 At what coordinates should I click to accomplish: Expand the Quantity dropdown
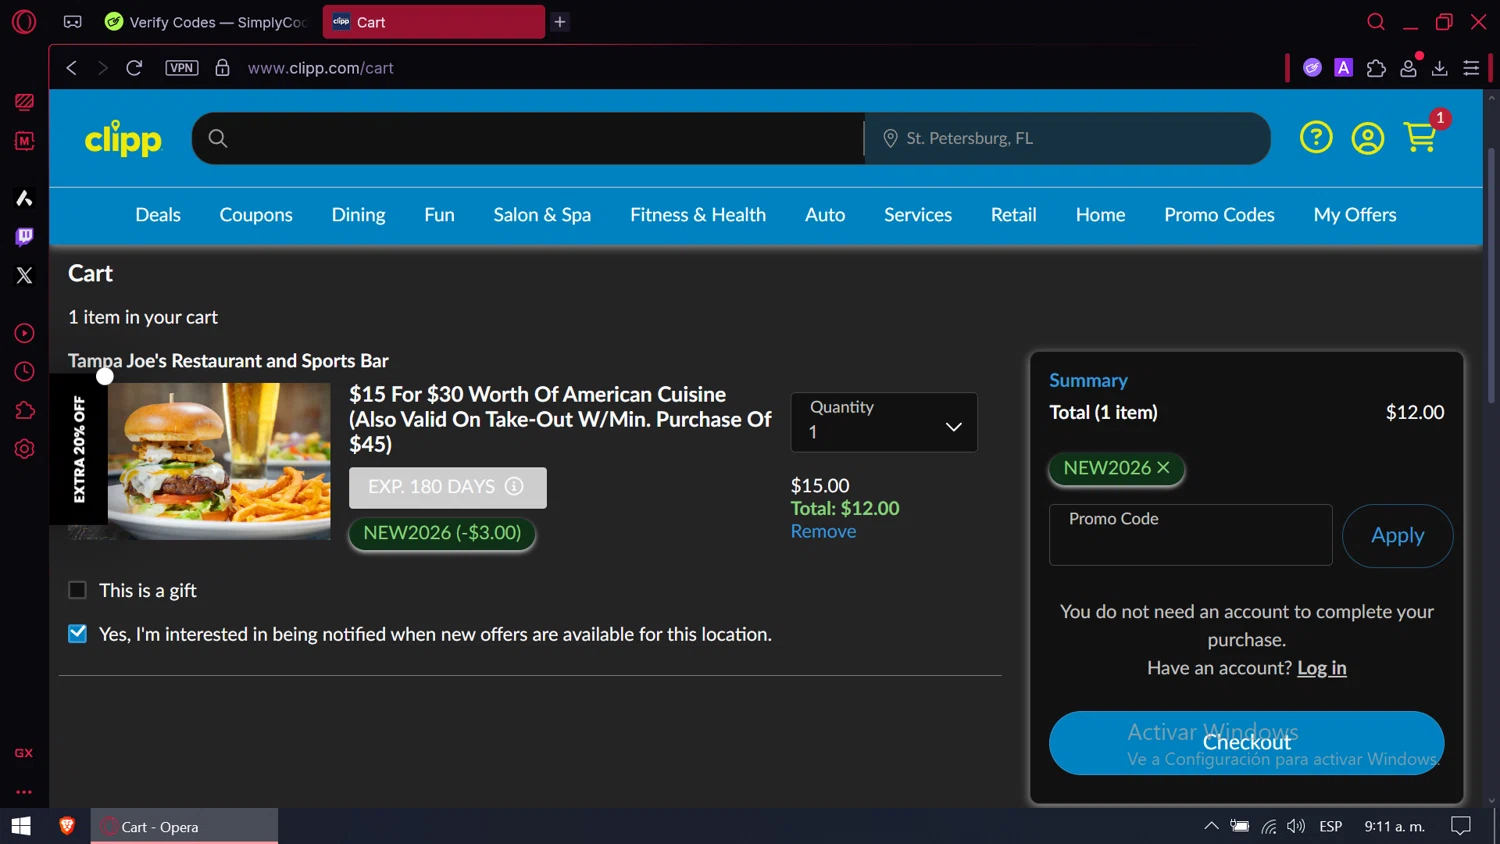(884, 422)
